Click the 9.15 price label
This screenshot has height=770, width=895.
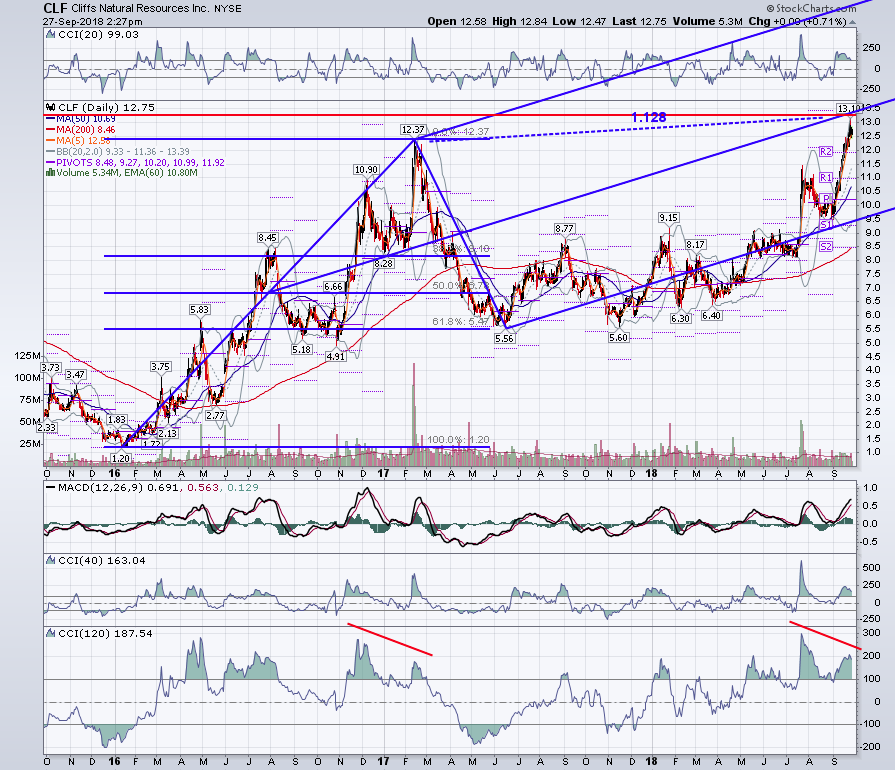[x=668, y=217]
